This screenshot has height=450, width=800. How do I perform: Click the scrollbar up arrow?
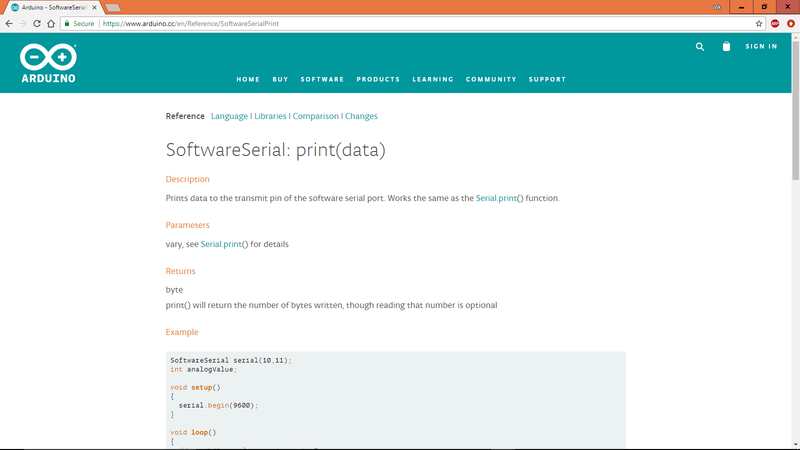click(x=795, y=37)
